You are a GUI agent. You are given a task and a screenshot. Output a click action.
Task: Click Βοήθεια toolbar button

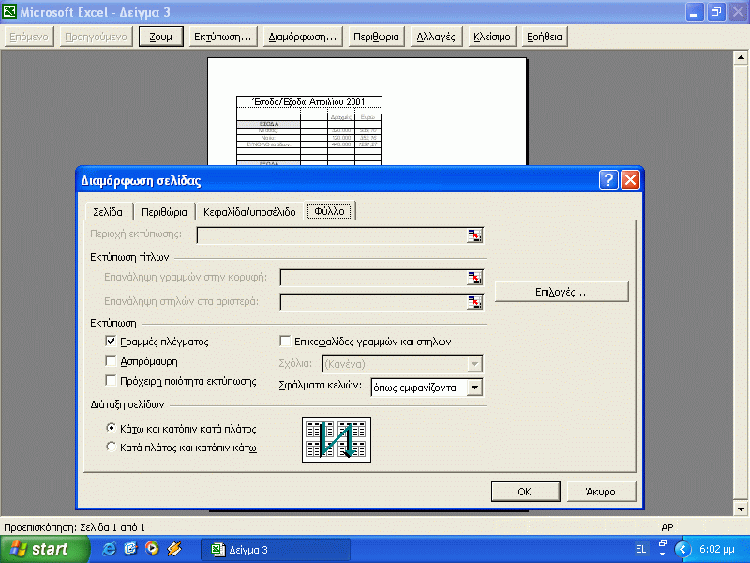545,37
